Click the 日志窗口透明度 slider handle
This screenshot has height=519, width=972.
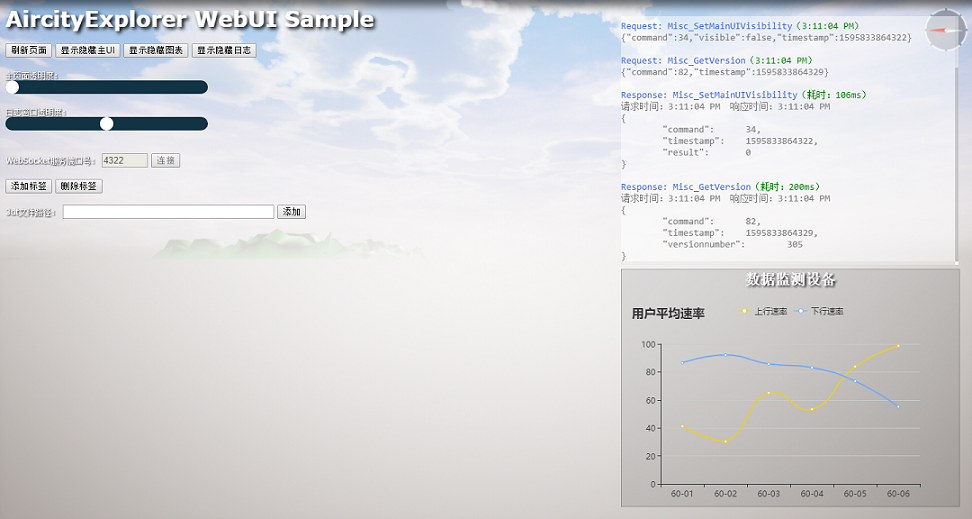(x=107, y=124)
